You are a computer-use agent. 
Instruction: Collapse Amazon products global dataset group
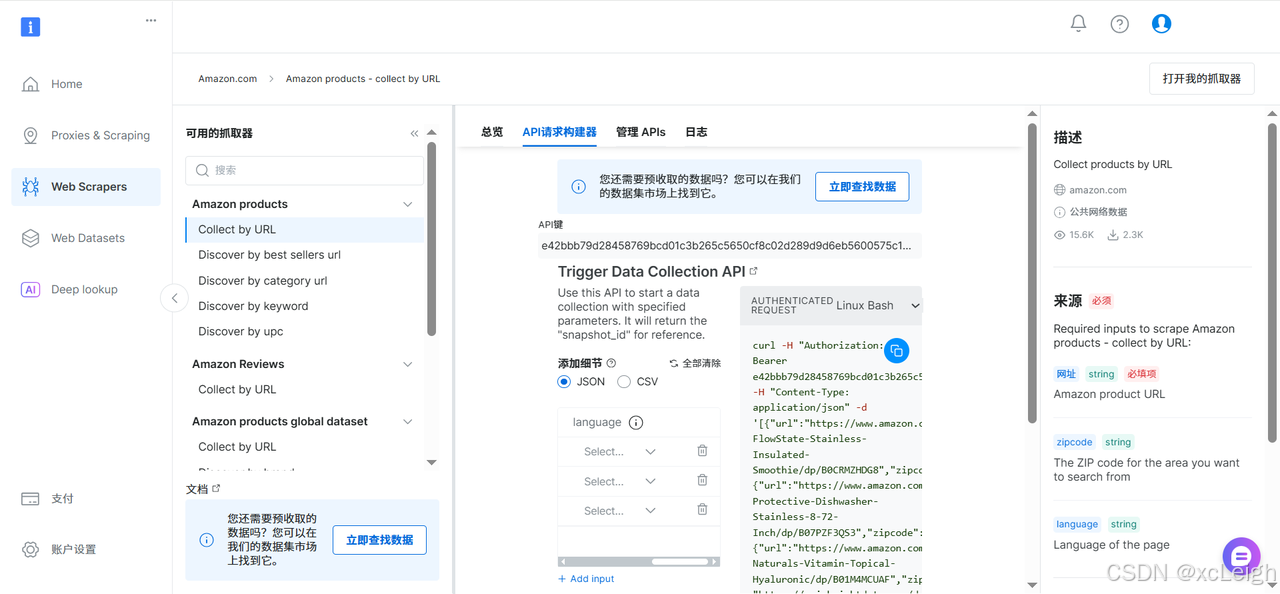407,422
